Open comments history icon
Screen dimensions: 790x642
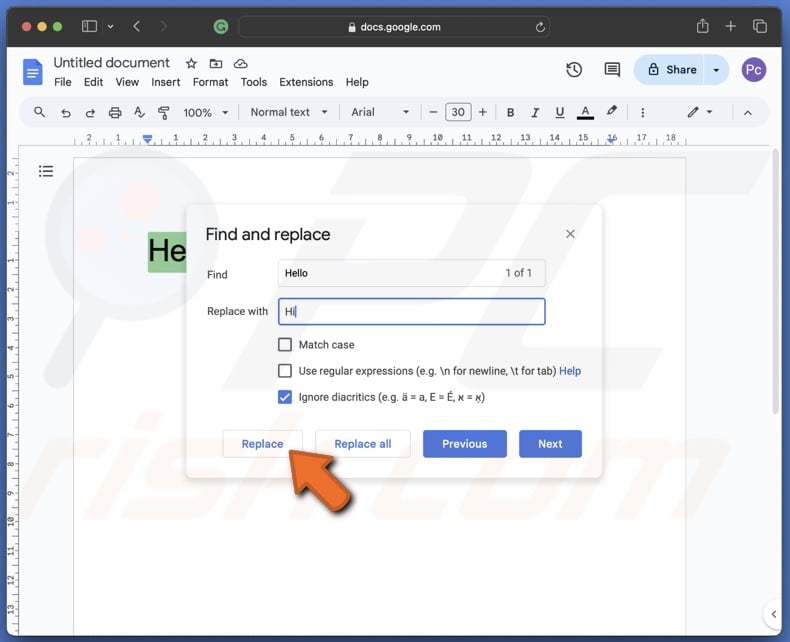click(x=612, y=70)
